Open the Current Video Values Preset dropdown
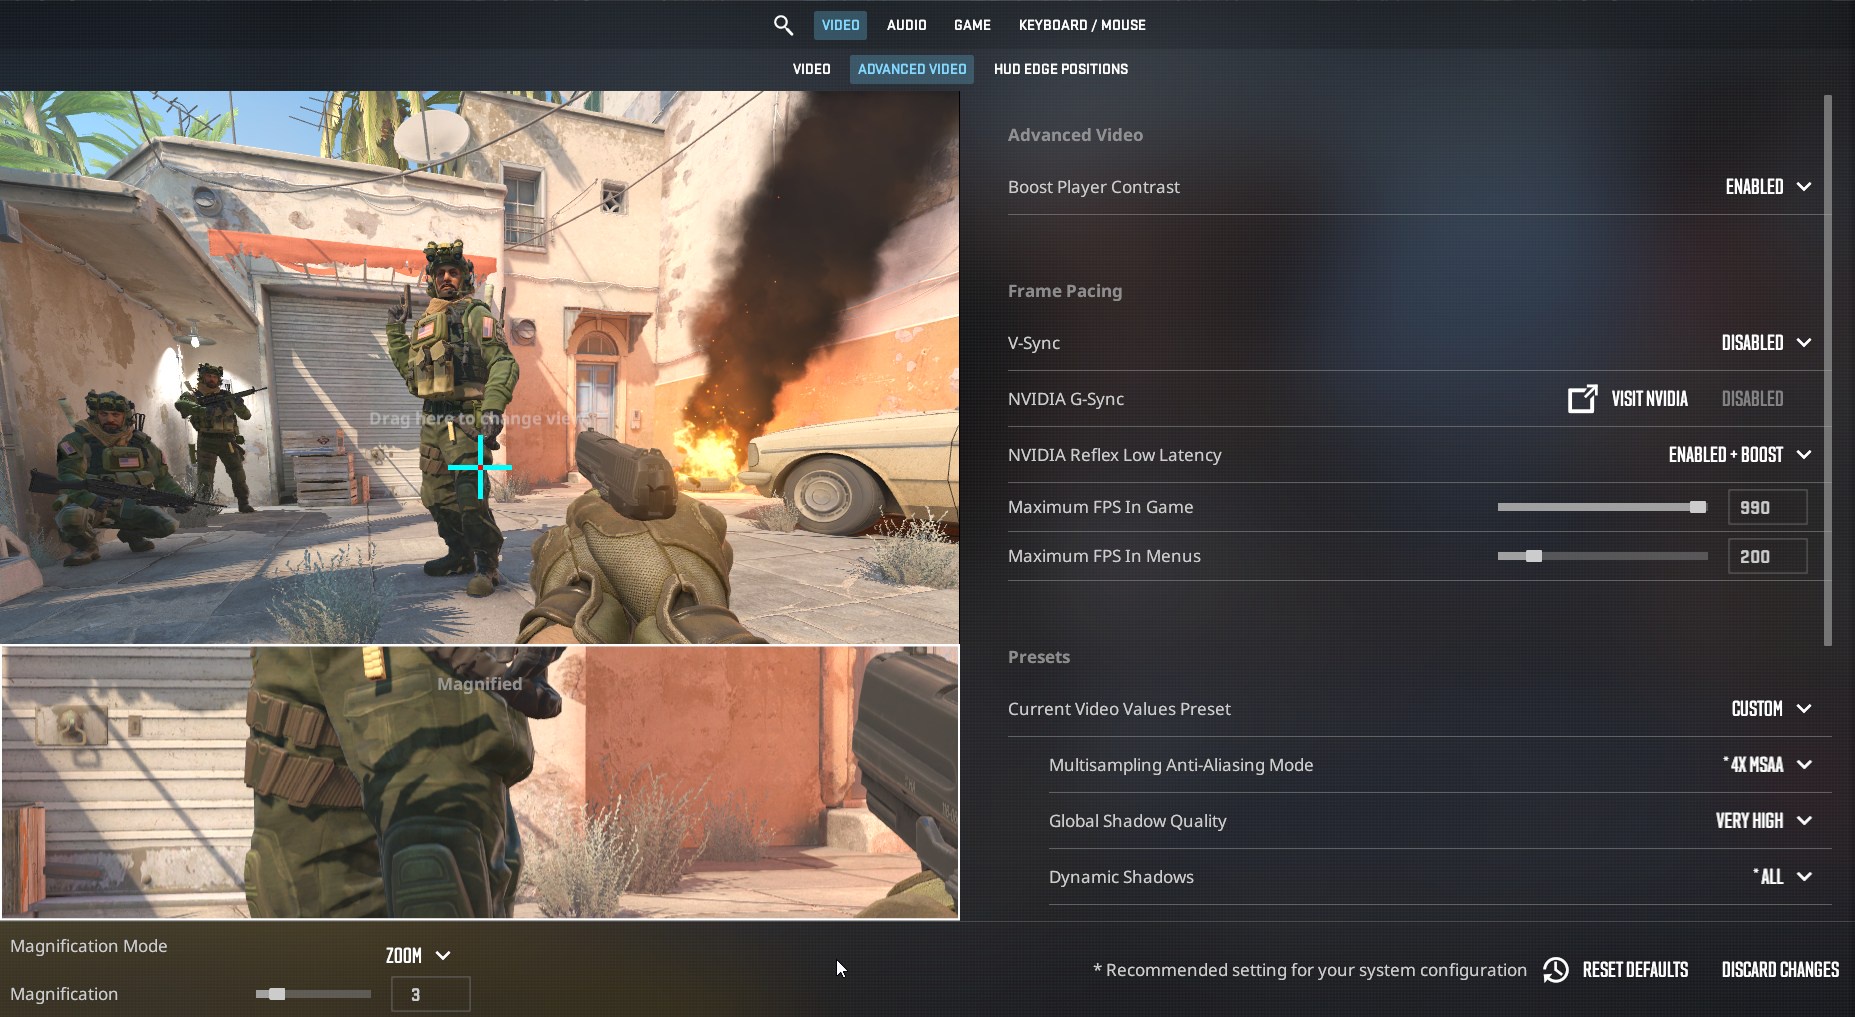 click(x=1771, y=708)
